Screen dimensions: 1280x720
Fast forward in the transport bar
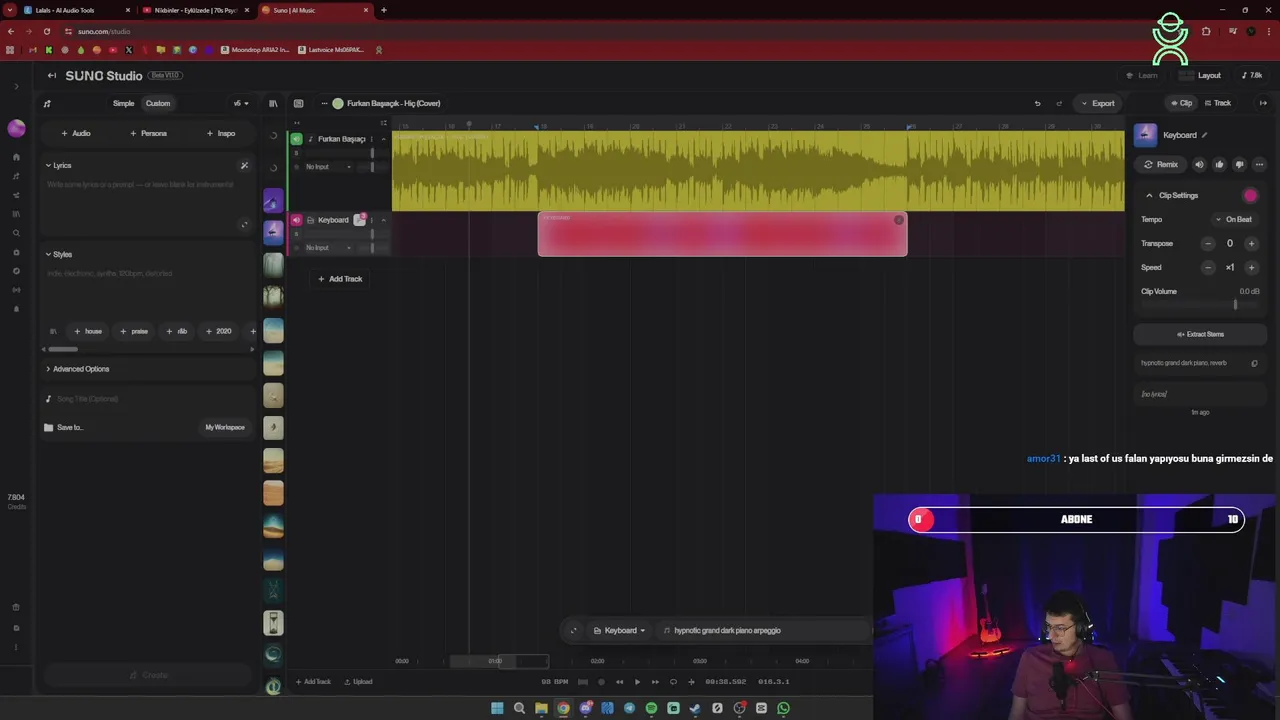tap(655, 682)
